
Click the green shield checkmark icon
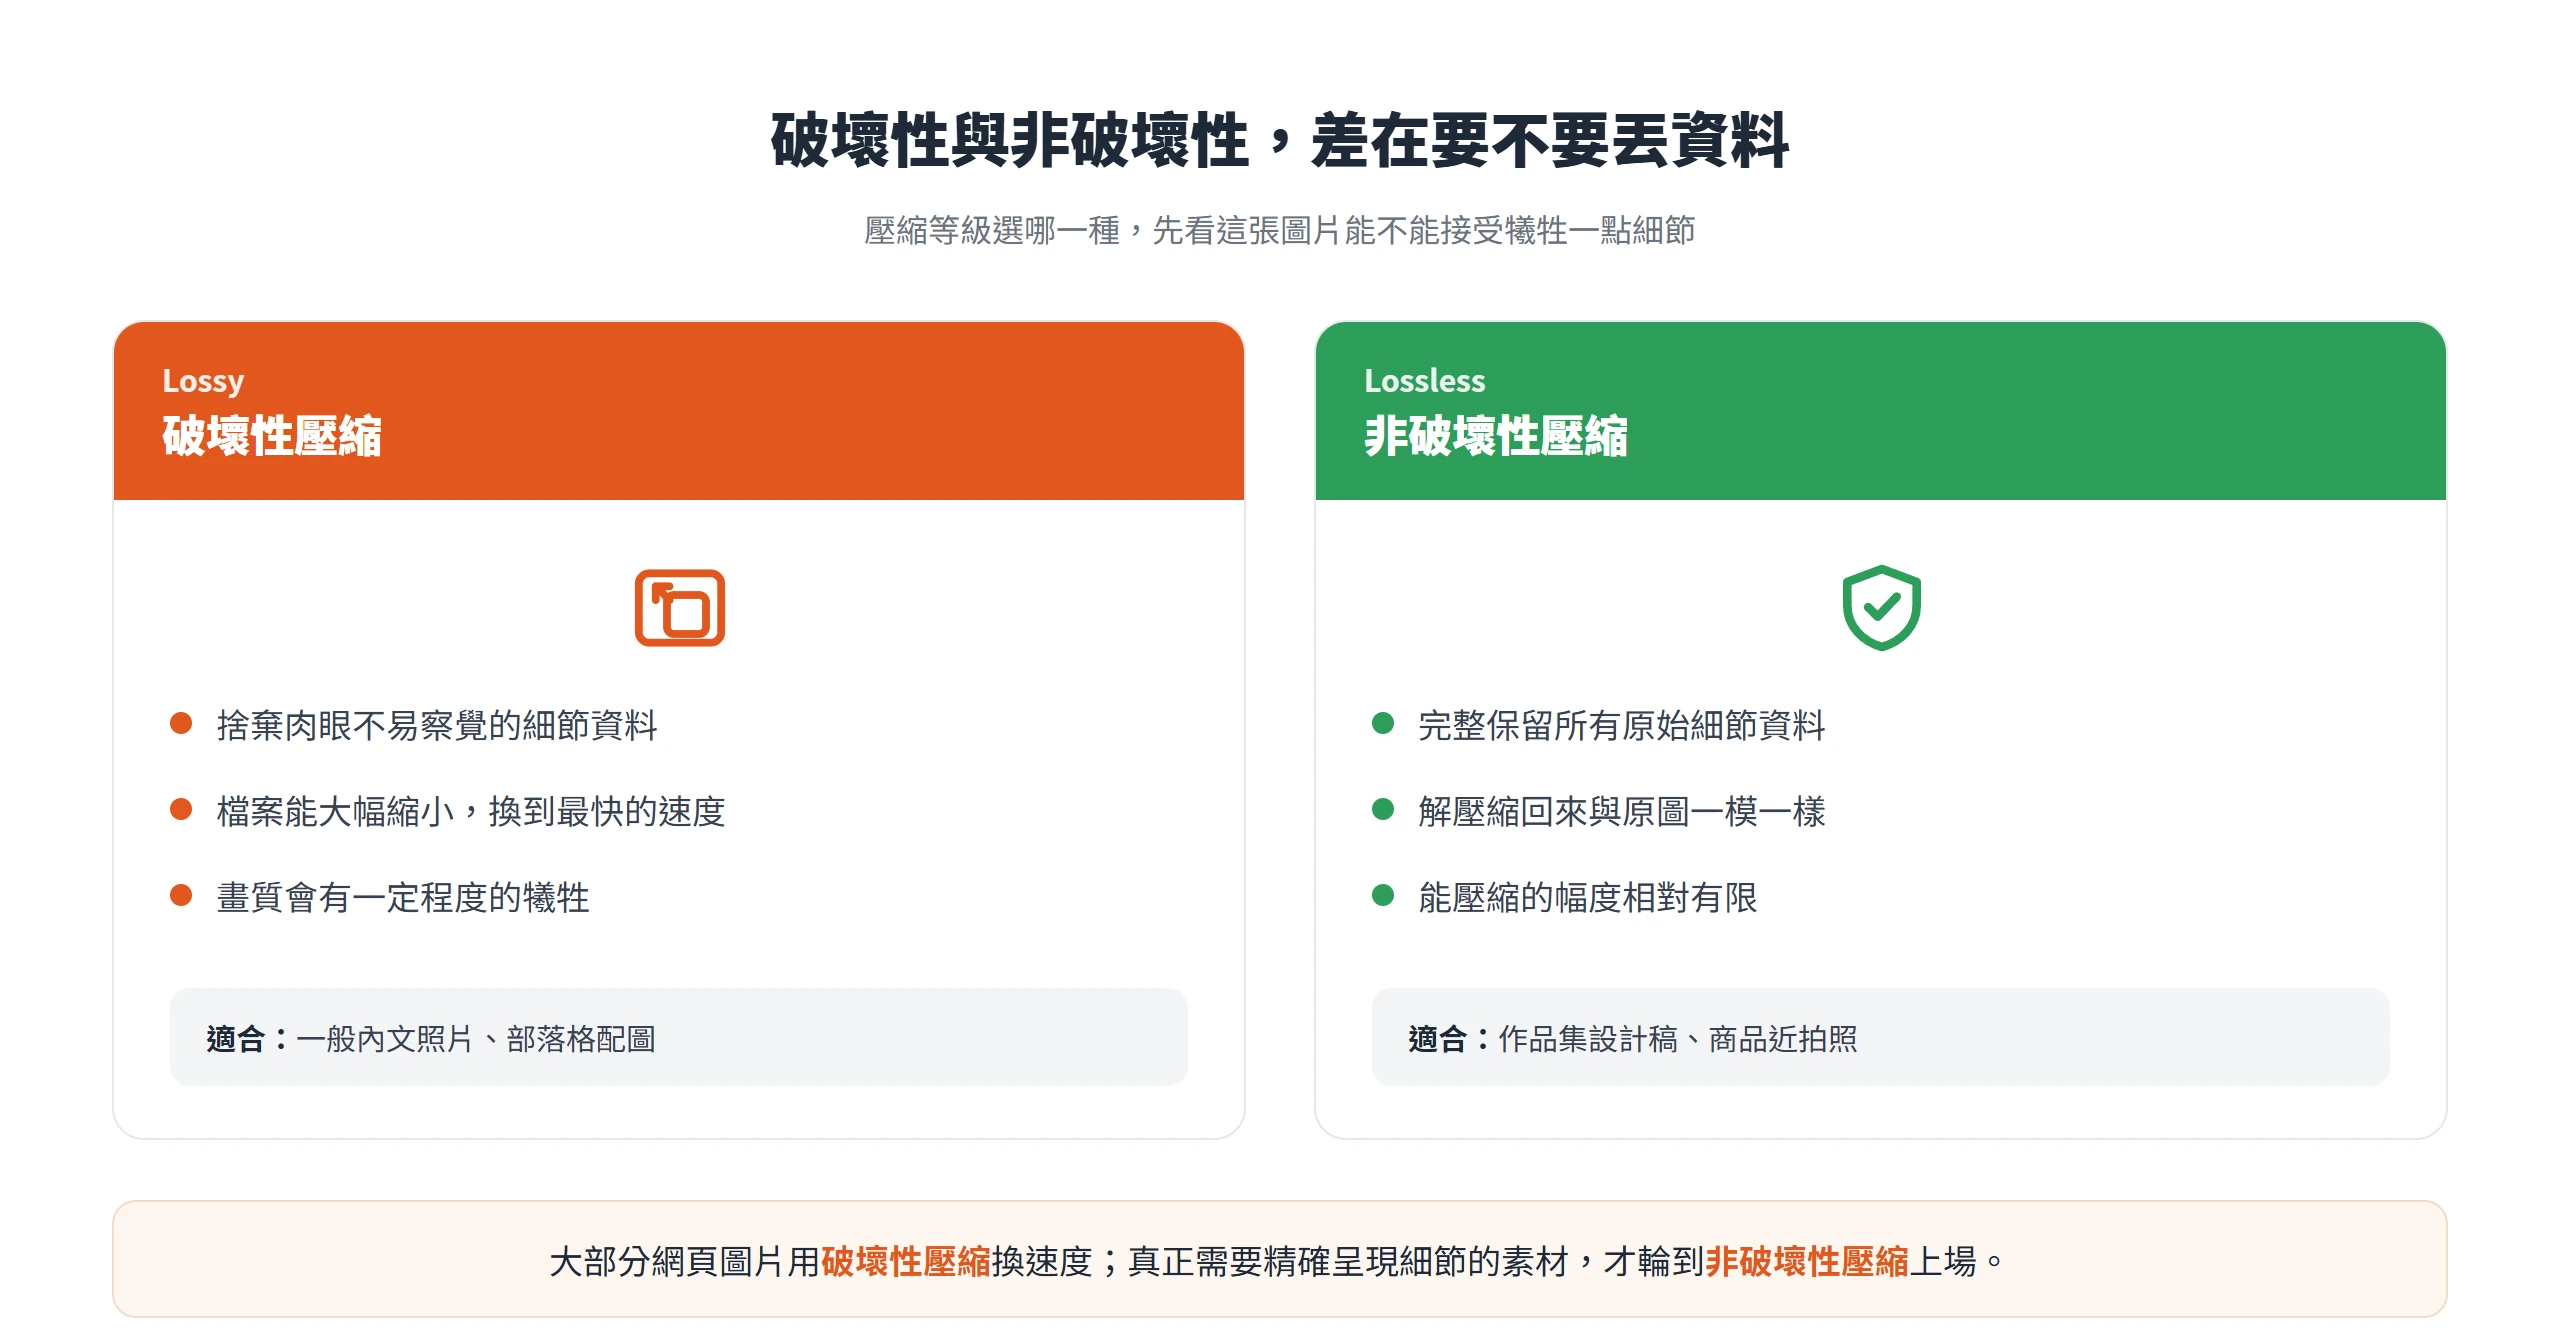click(1881, 608)
